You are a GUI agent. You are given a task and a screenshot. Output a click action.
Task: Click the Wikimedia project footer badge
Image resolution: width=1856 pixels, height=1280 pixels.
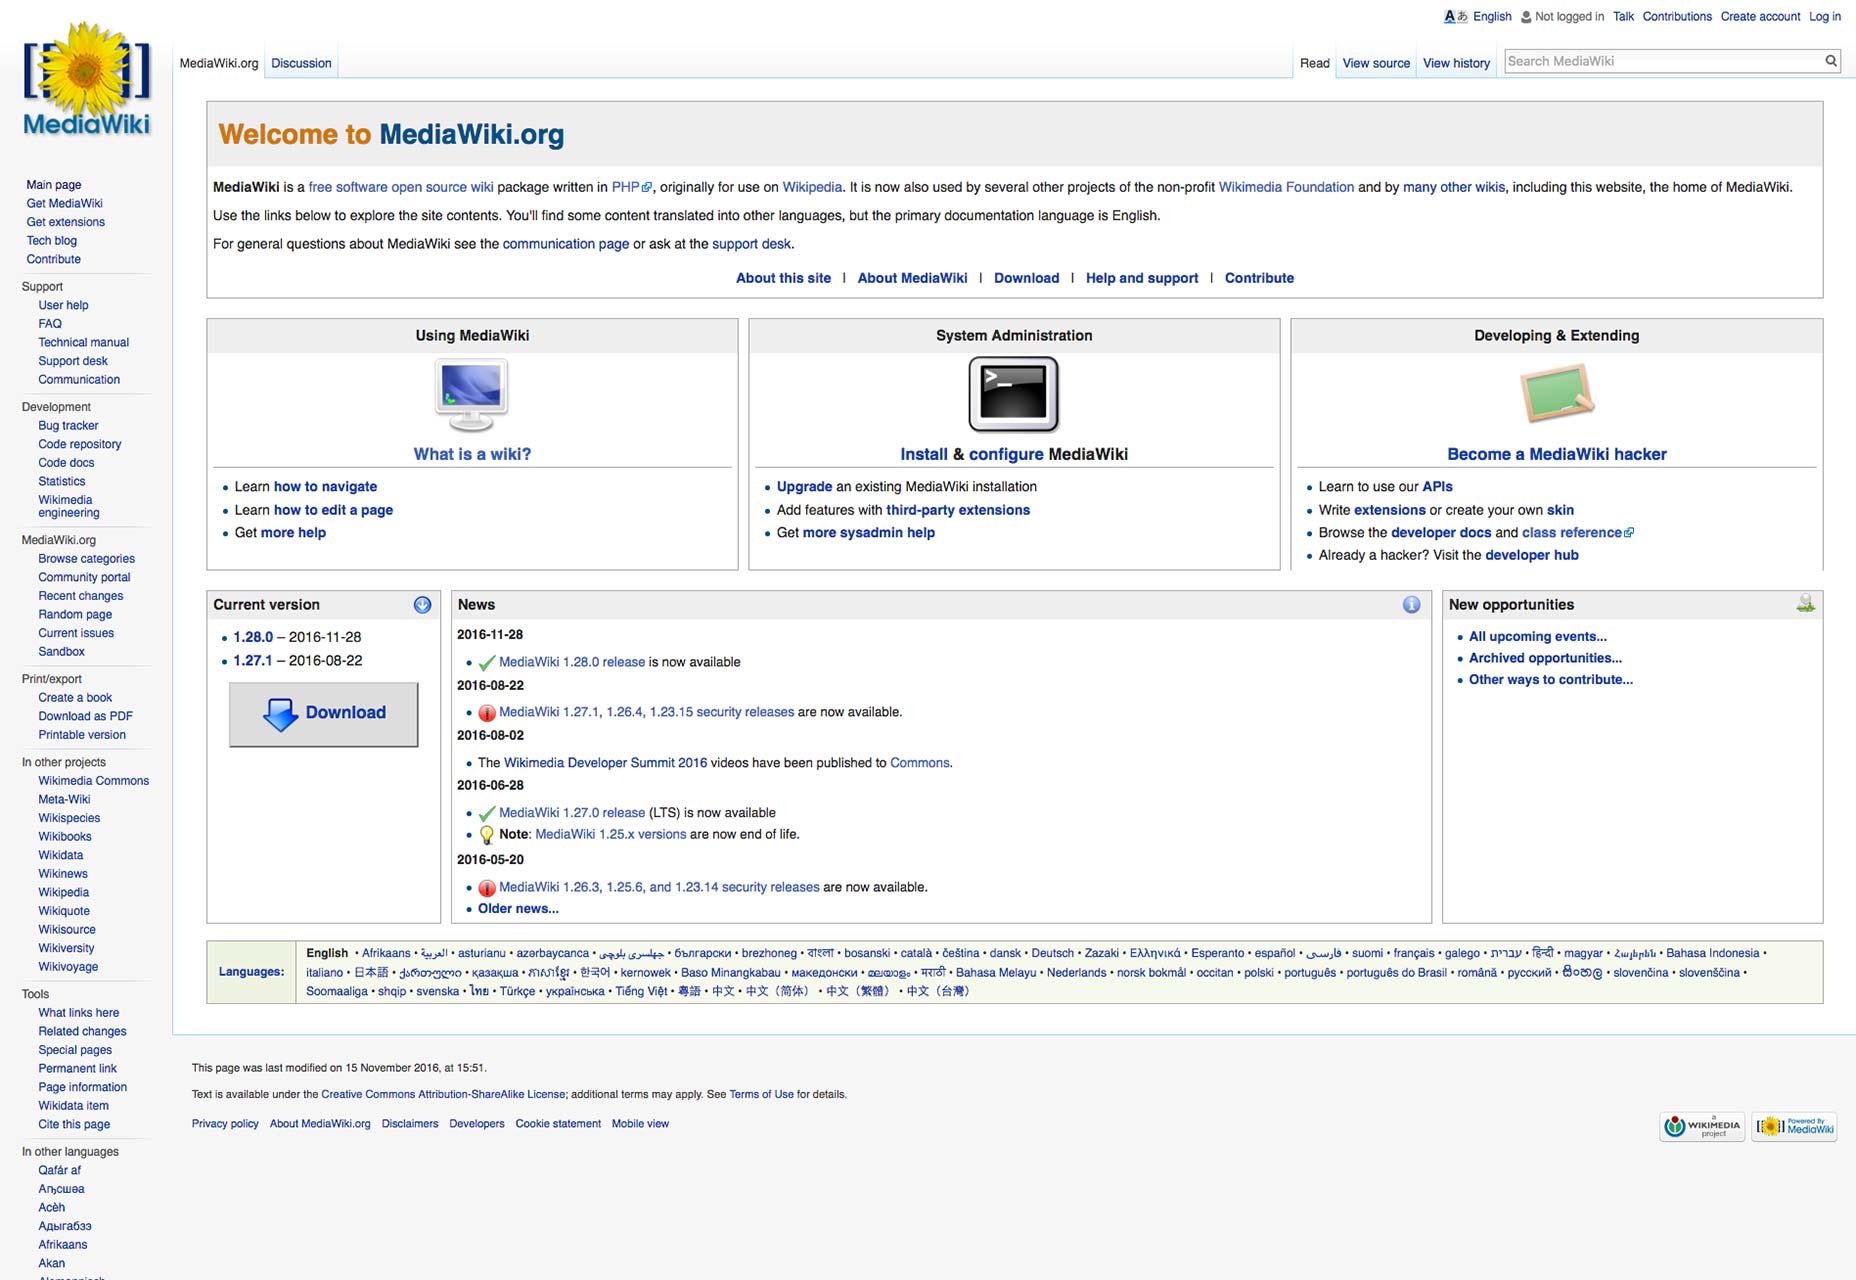coord(1702,1126)
